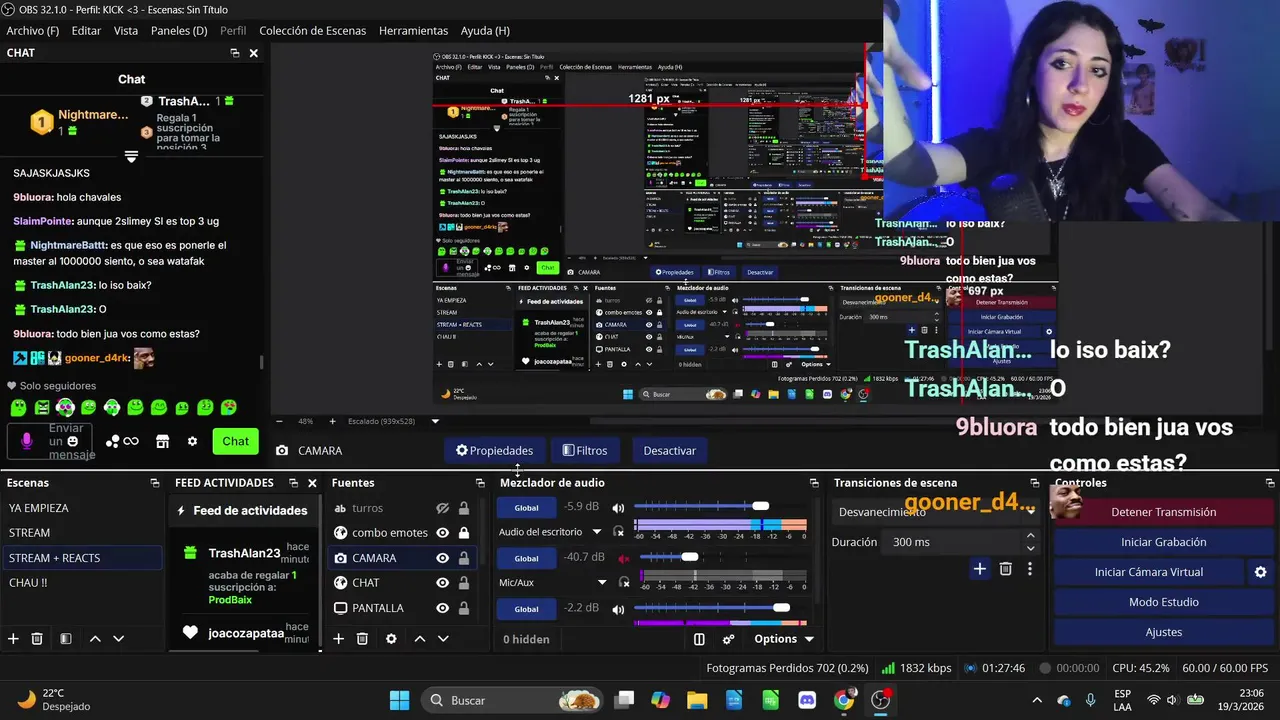Screen dimensions: 1280x720
Task: Hide the combo emotes source
Action: click(443, 533)
